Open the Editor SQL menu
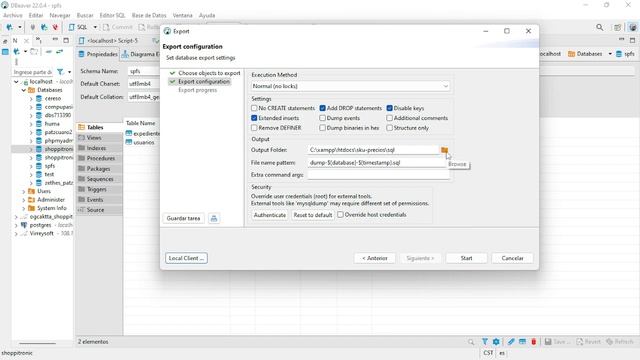 click(x=112, y=15)
